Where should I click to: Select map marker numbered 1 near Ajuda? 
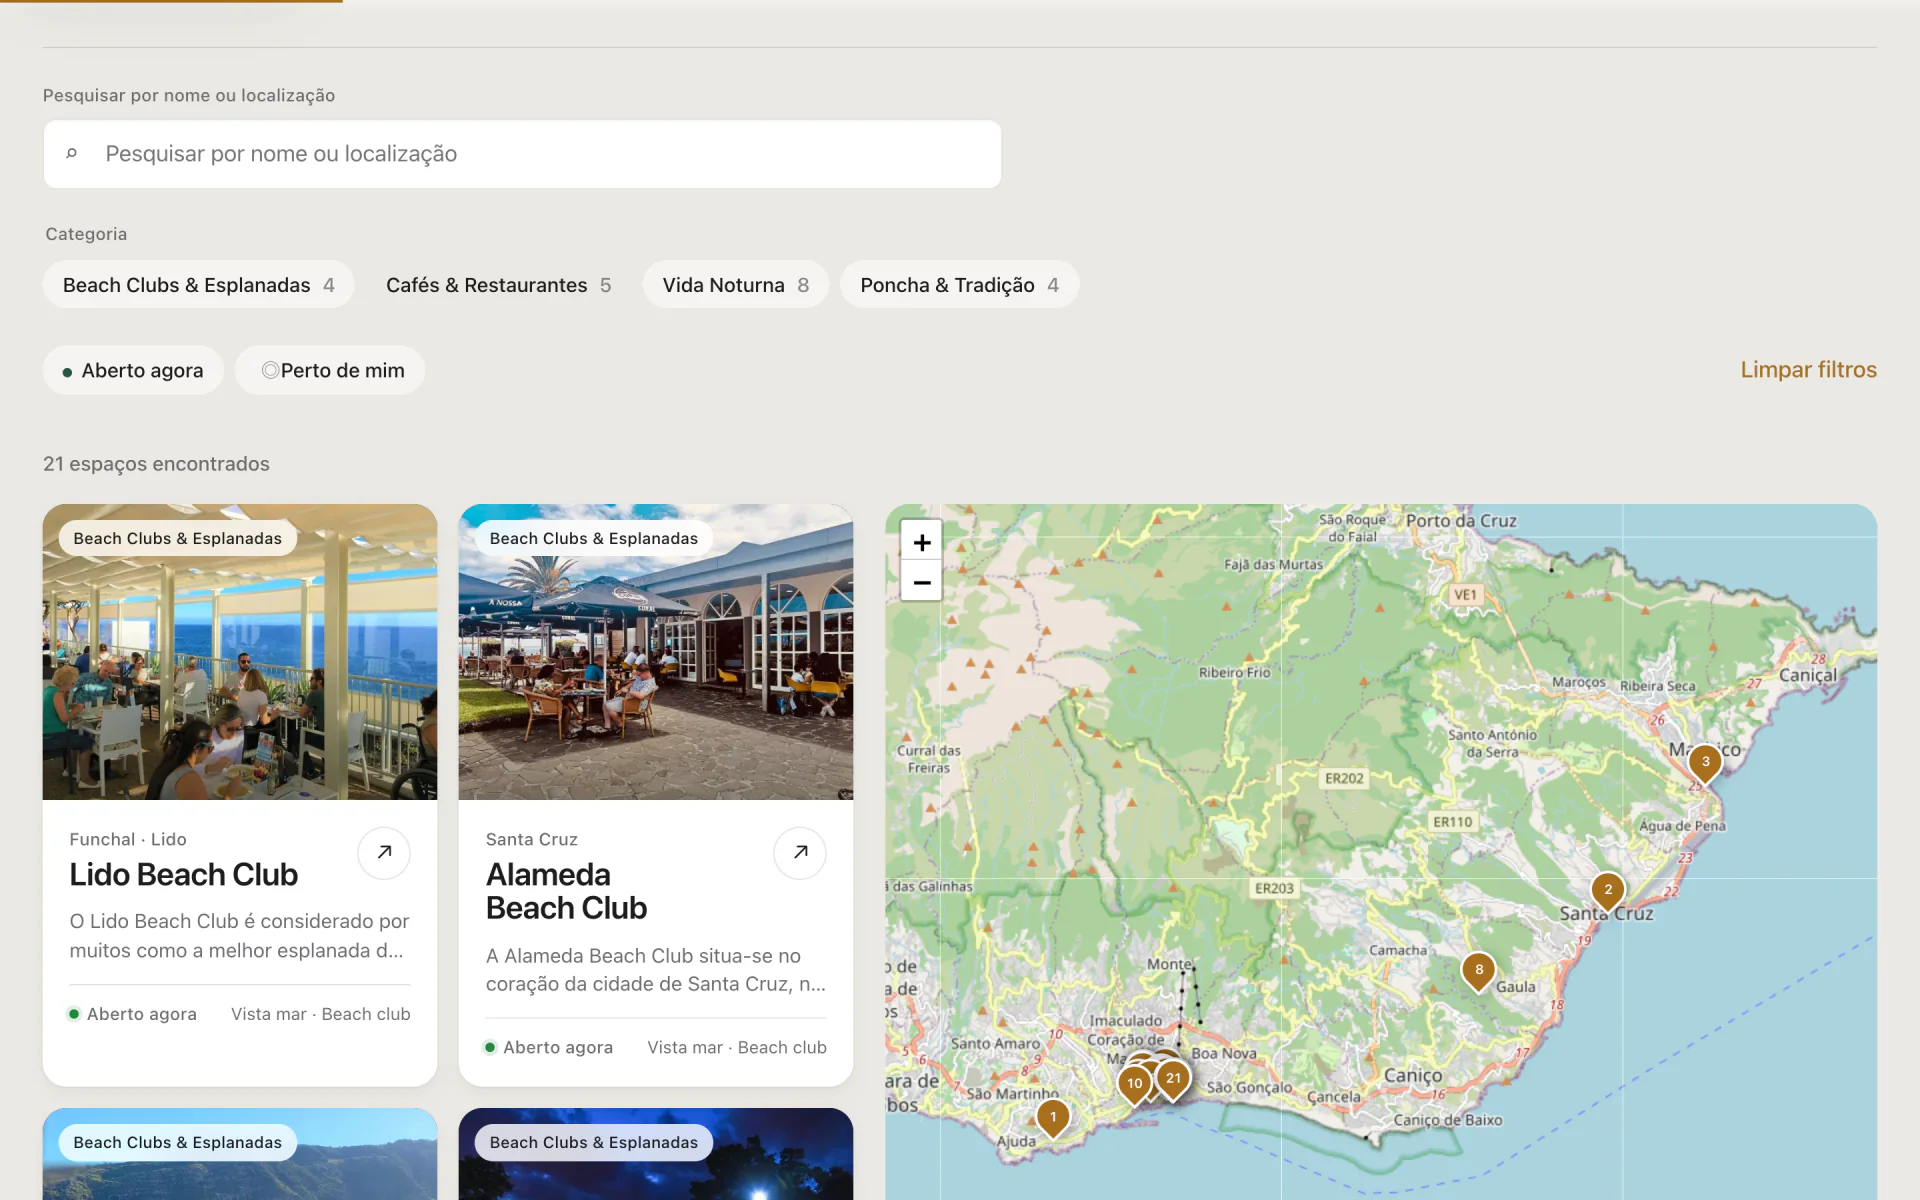(1053, 1118)
